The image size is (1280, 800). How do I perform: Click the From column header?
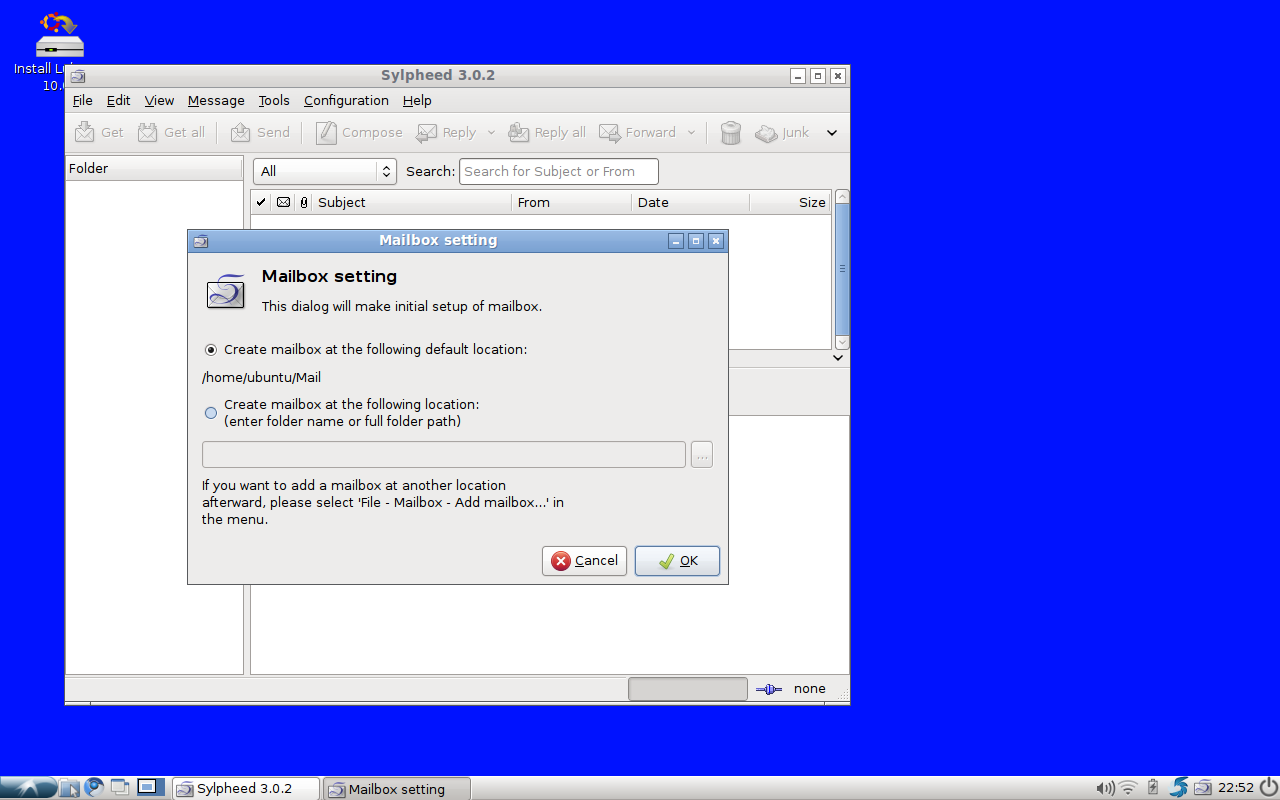(x=572, y=202)
